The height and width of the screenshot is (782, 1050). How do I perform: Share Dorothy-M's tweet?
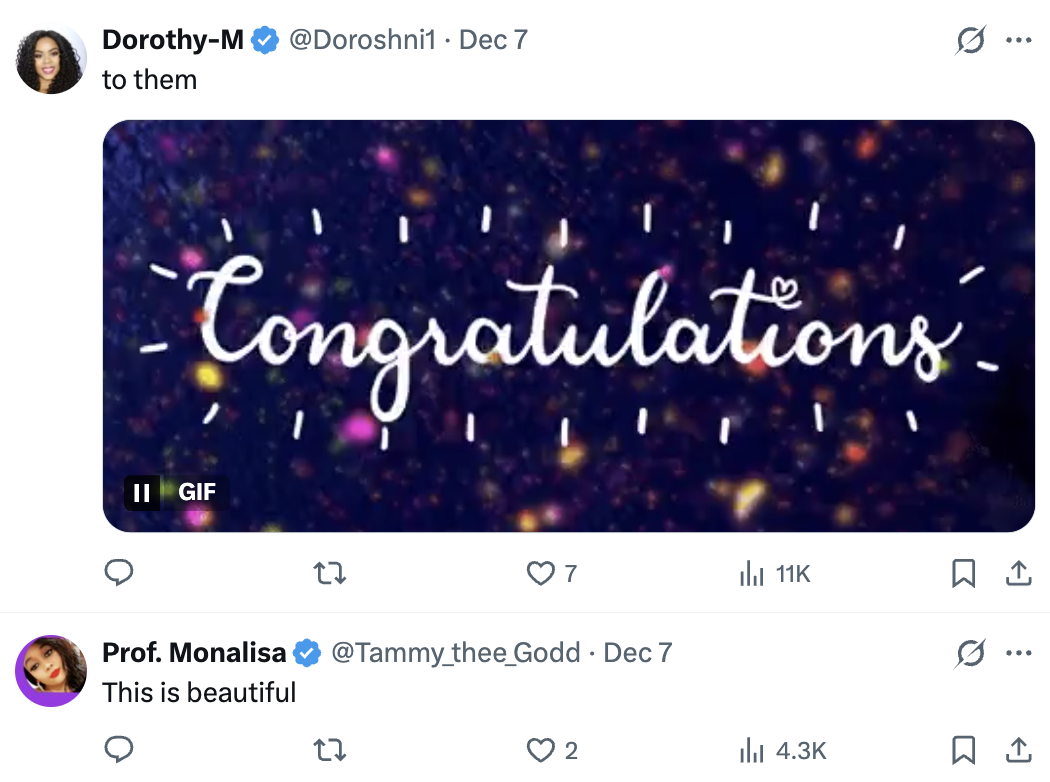[1018, 573]
